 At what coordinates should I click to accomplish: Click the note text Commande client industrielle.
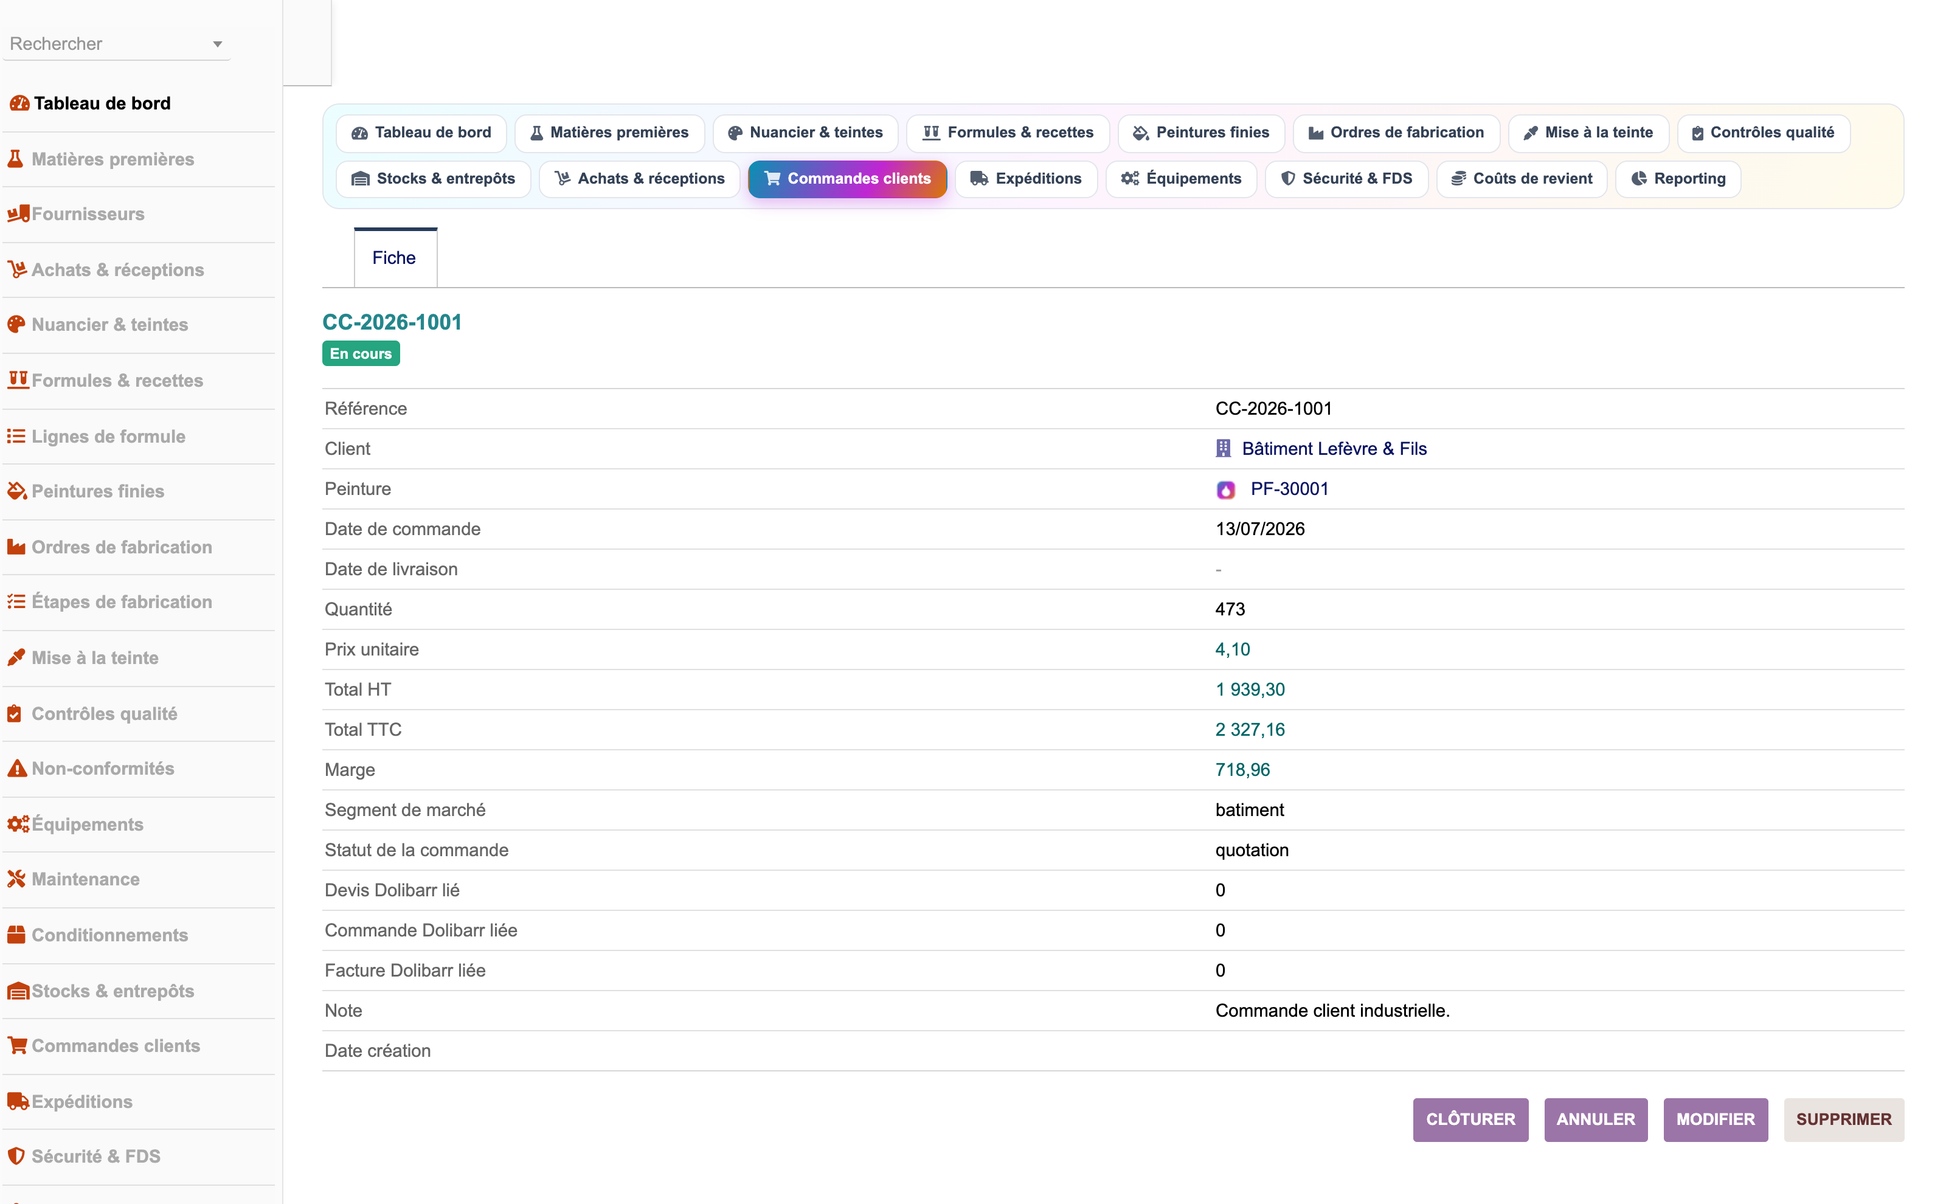pos(1332,1011)
